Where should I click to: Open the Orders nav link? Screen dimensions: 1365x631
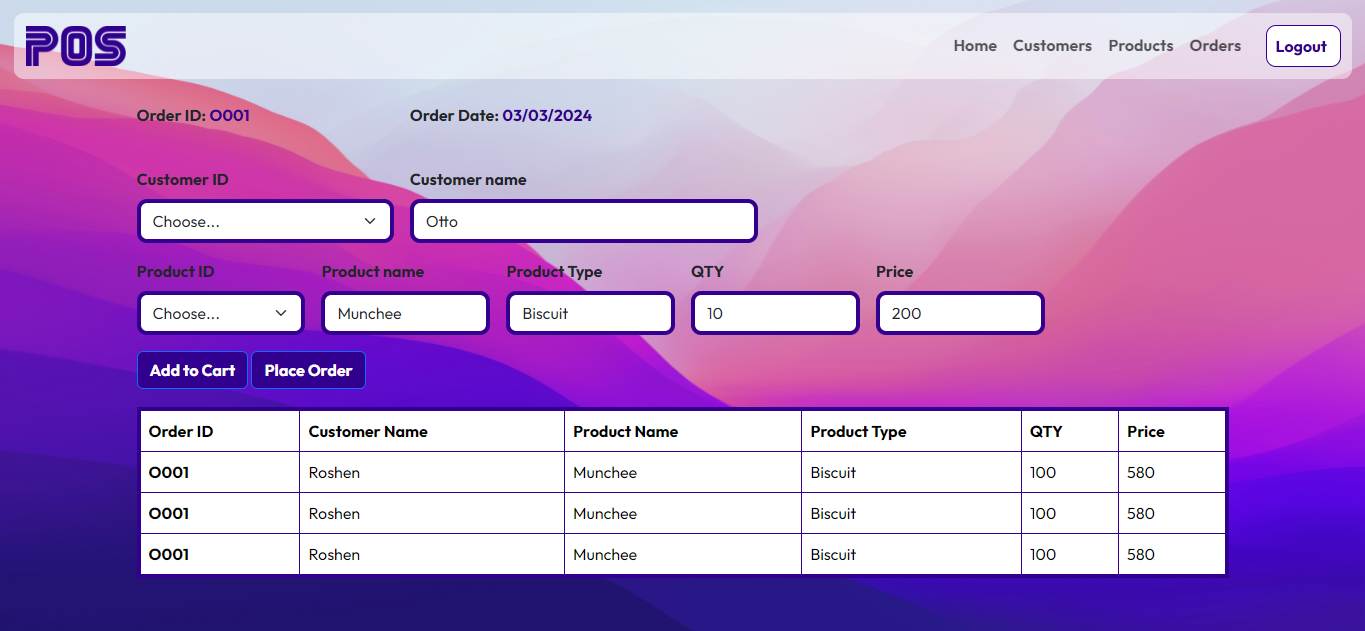coord(1215,46)
